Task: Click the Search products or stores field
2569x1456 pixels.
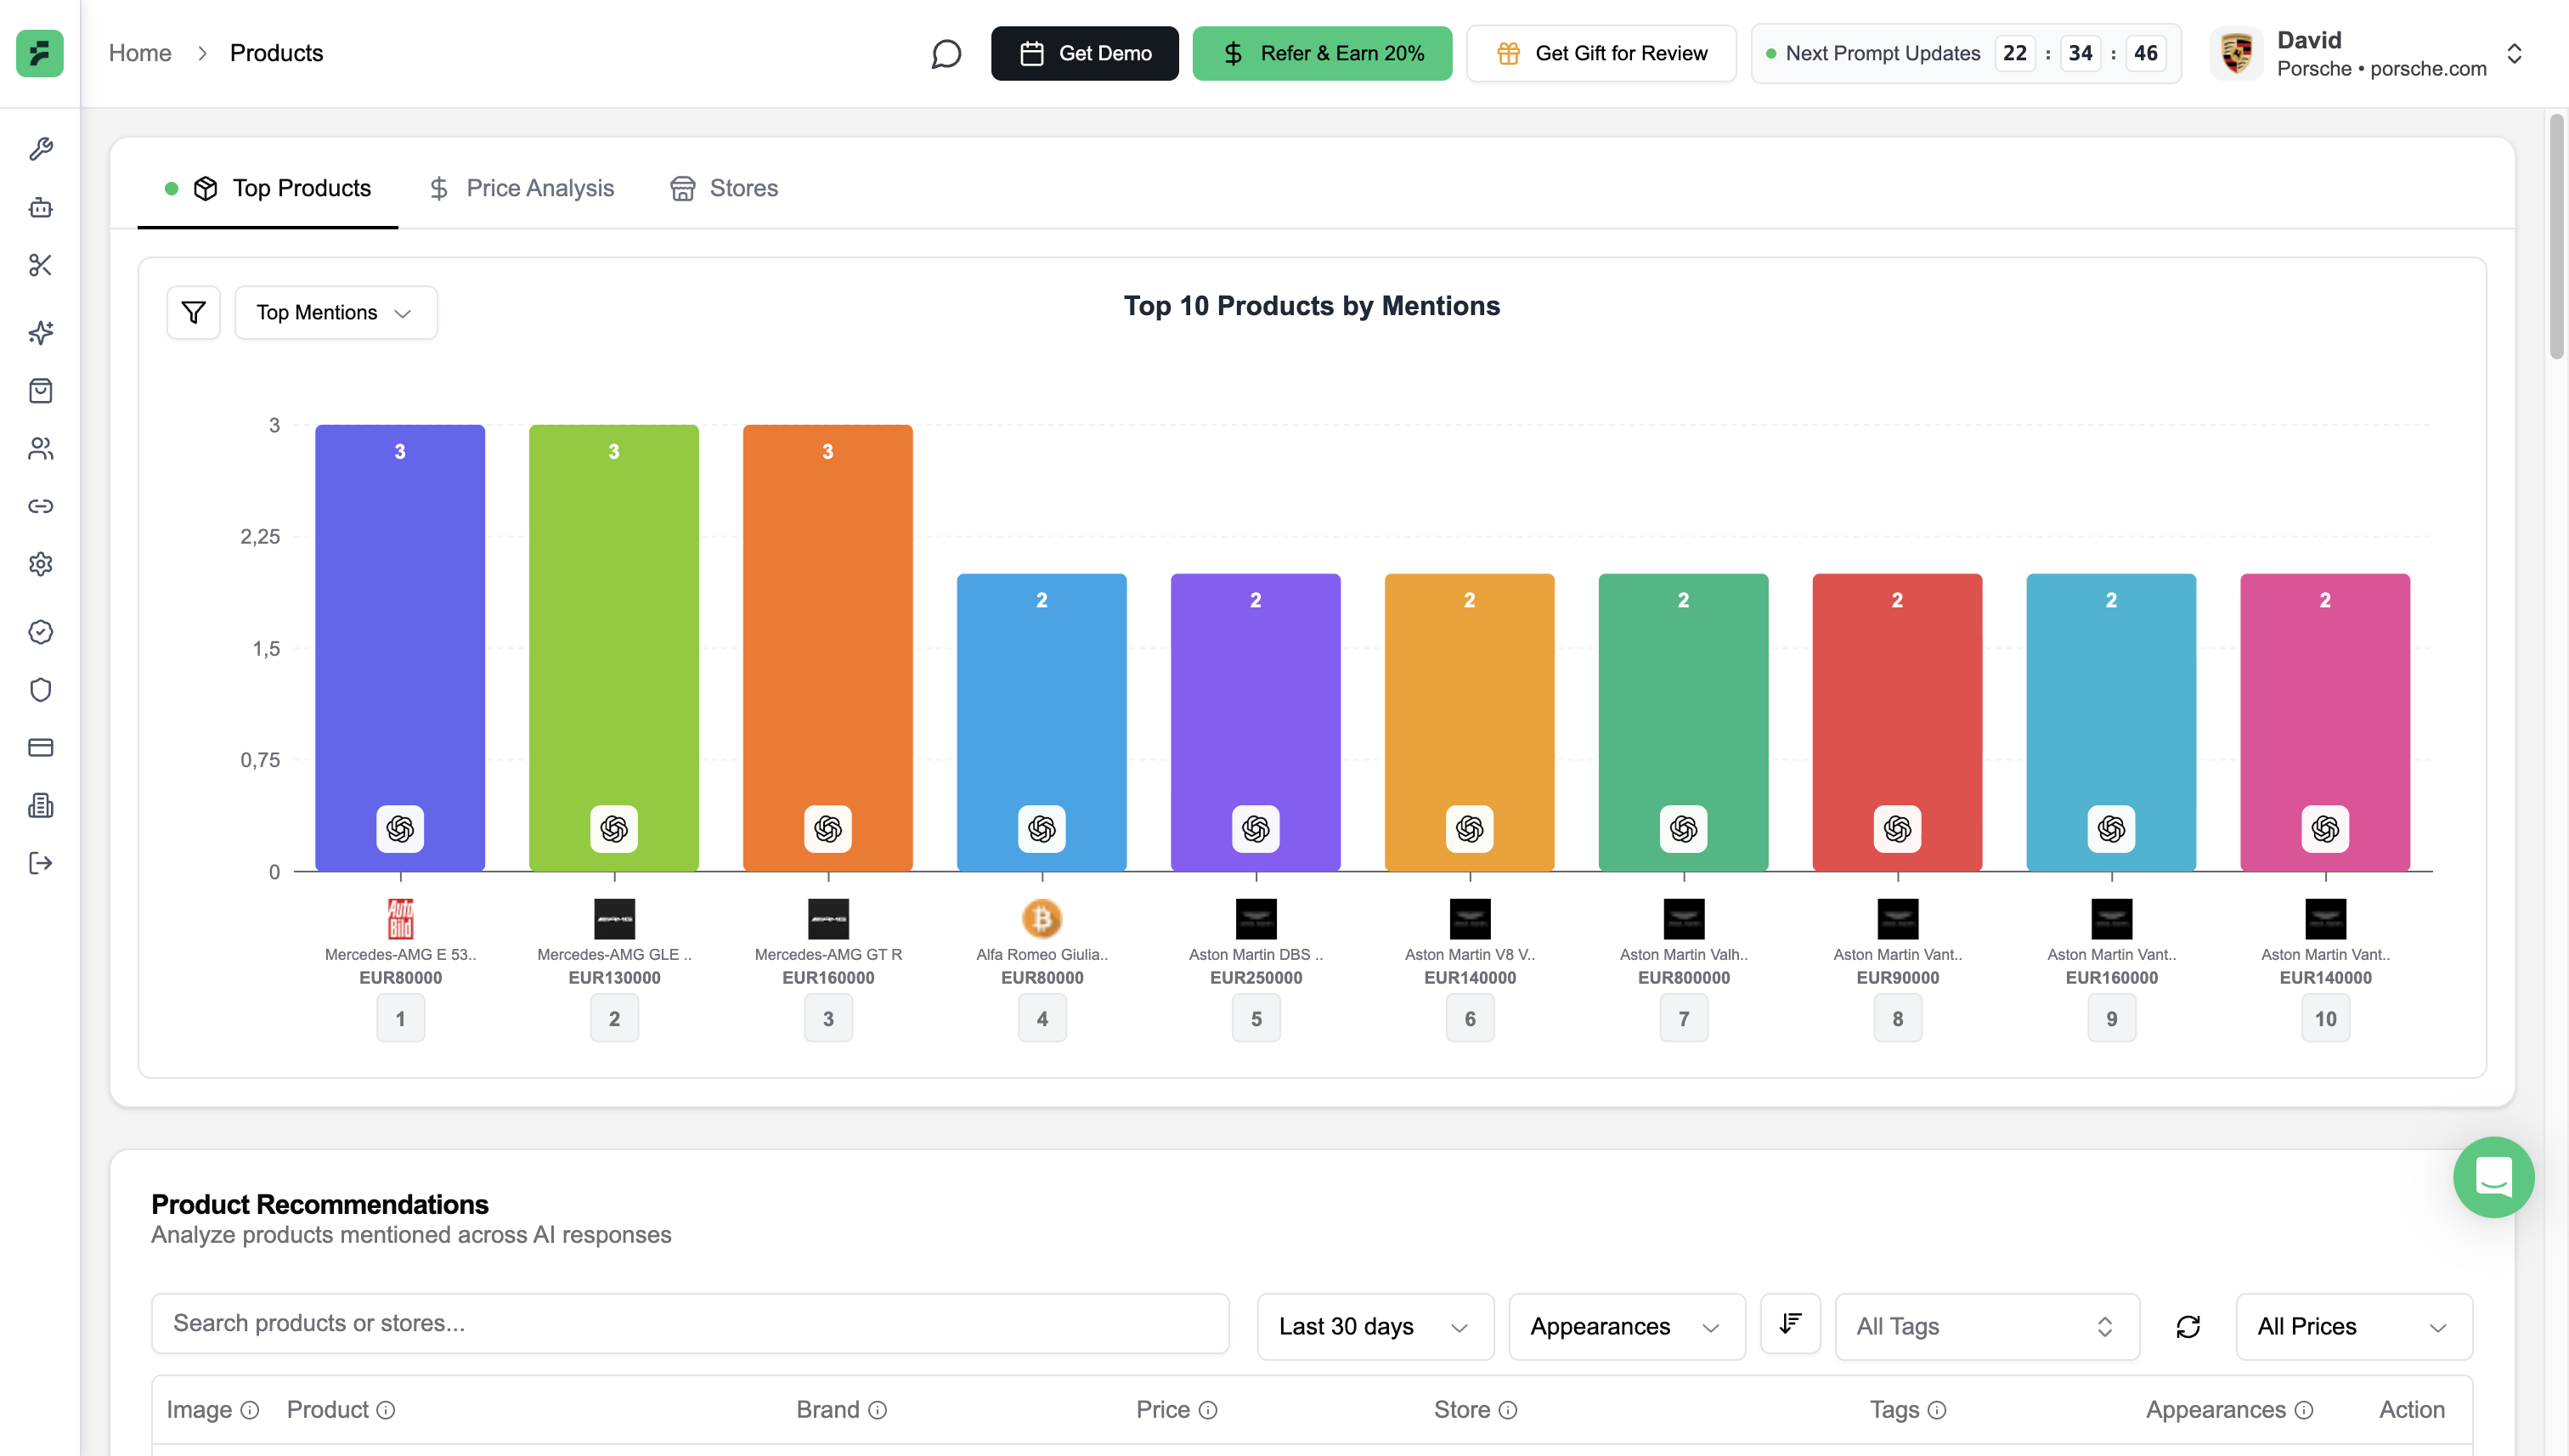Action: point(689,1323)
